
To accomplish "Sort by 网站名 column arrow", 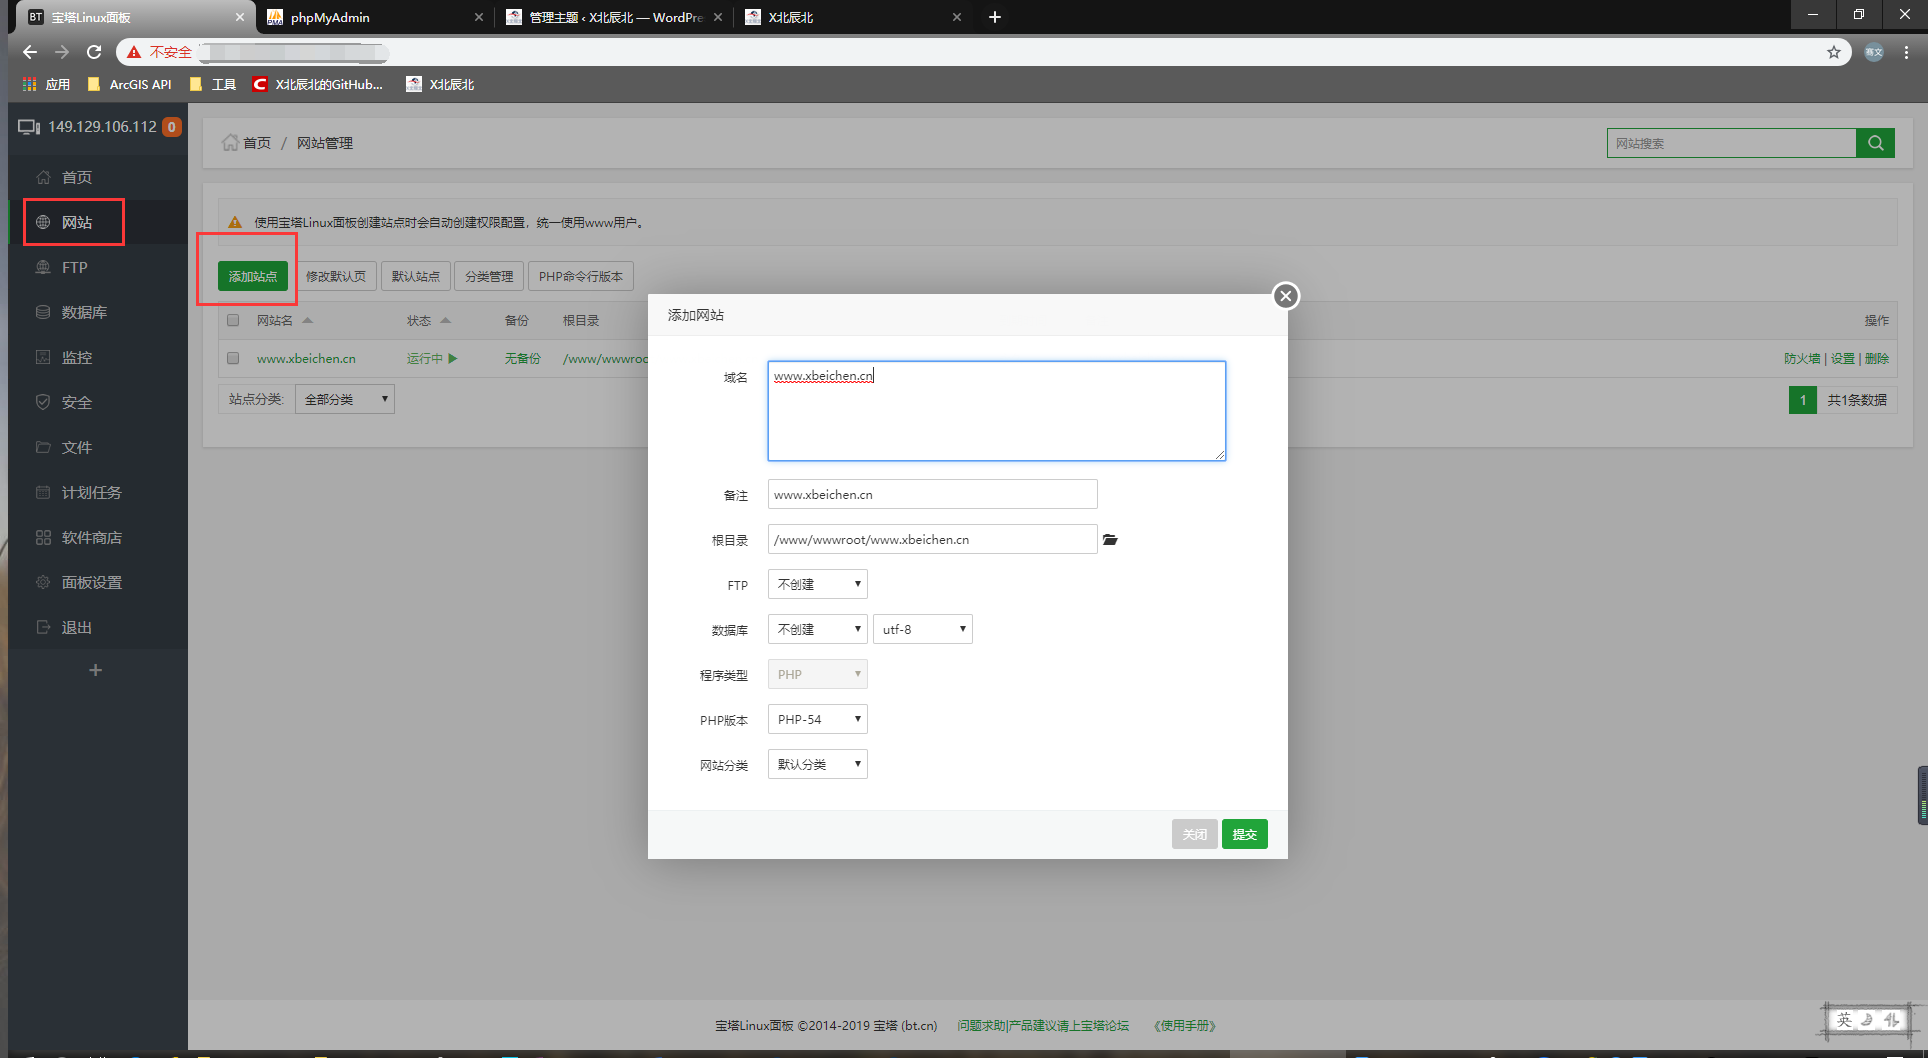I will (308, 320).
